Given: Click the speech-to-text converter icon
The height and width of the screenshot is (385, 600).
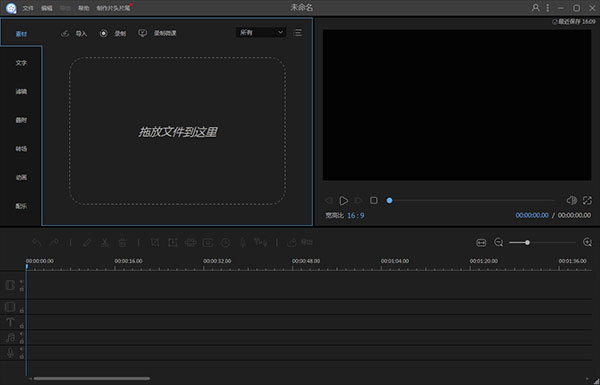Looking at the screenshot, I should [261, 243].
